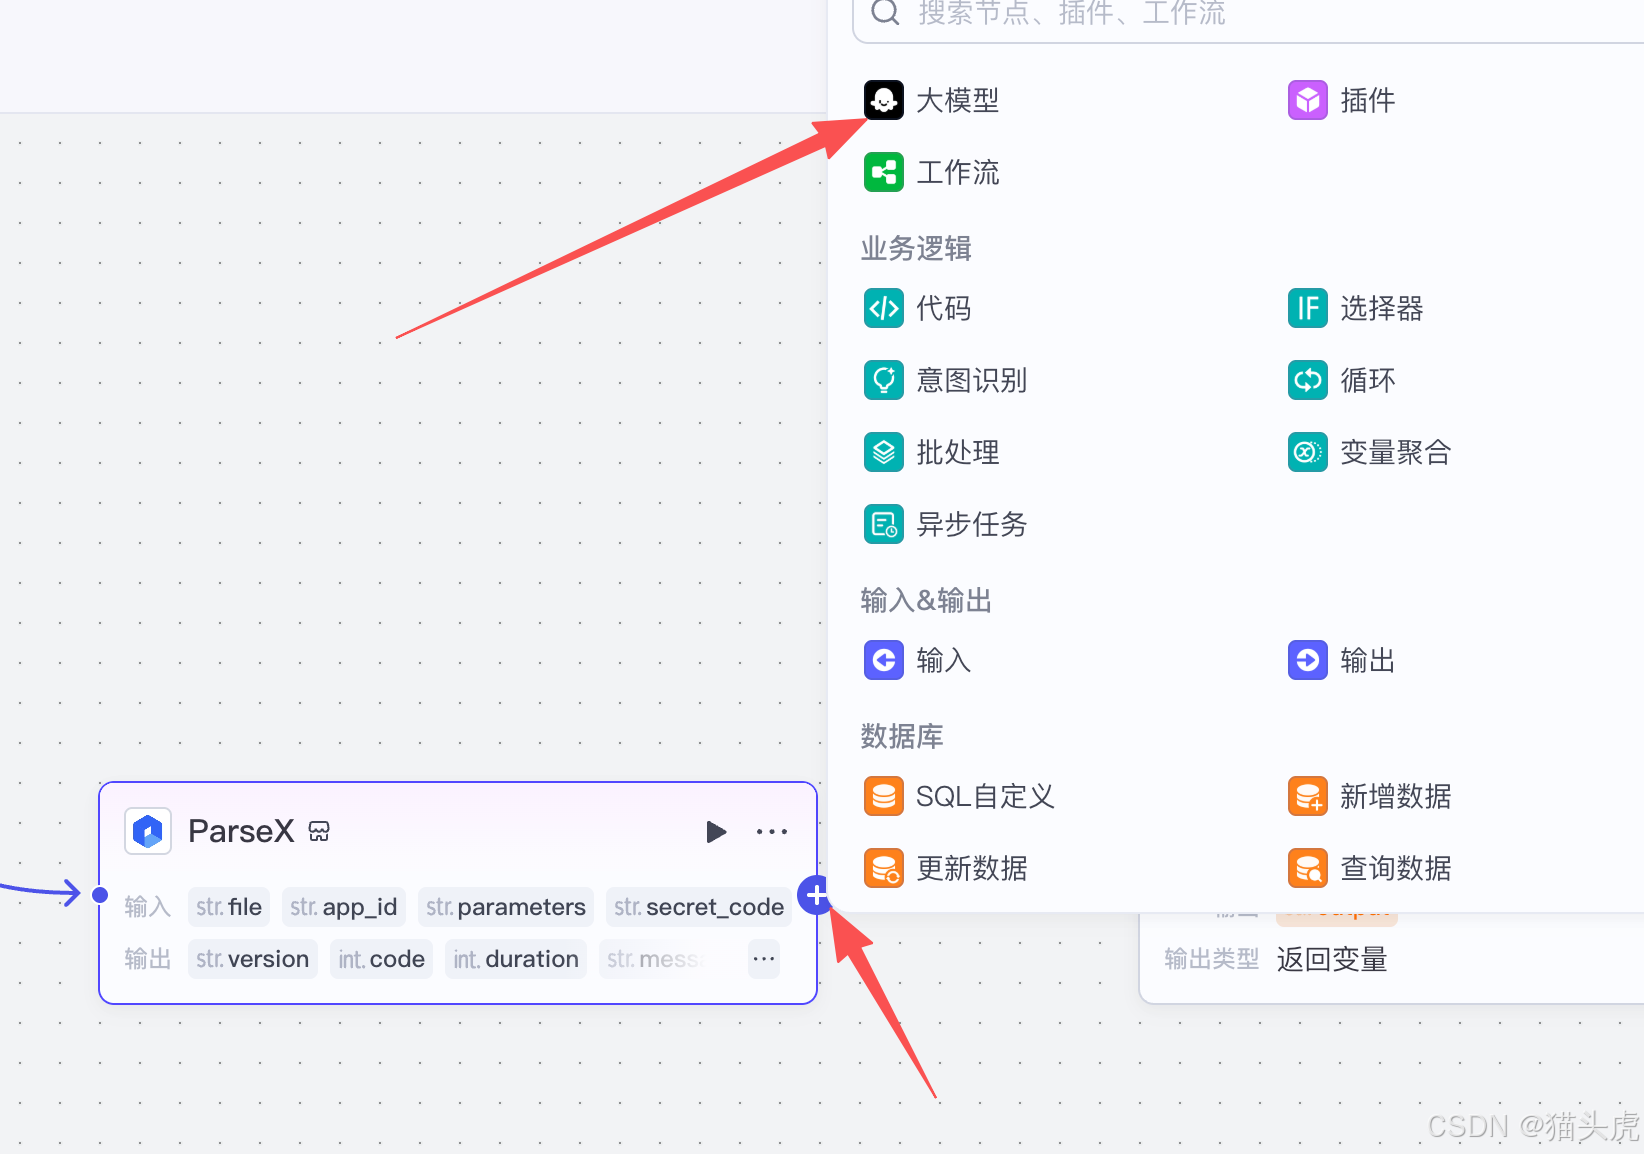Click the plus button to add connected node
Viewport: 1644px width, 1154px height.
pos(816,896)
